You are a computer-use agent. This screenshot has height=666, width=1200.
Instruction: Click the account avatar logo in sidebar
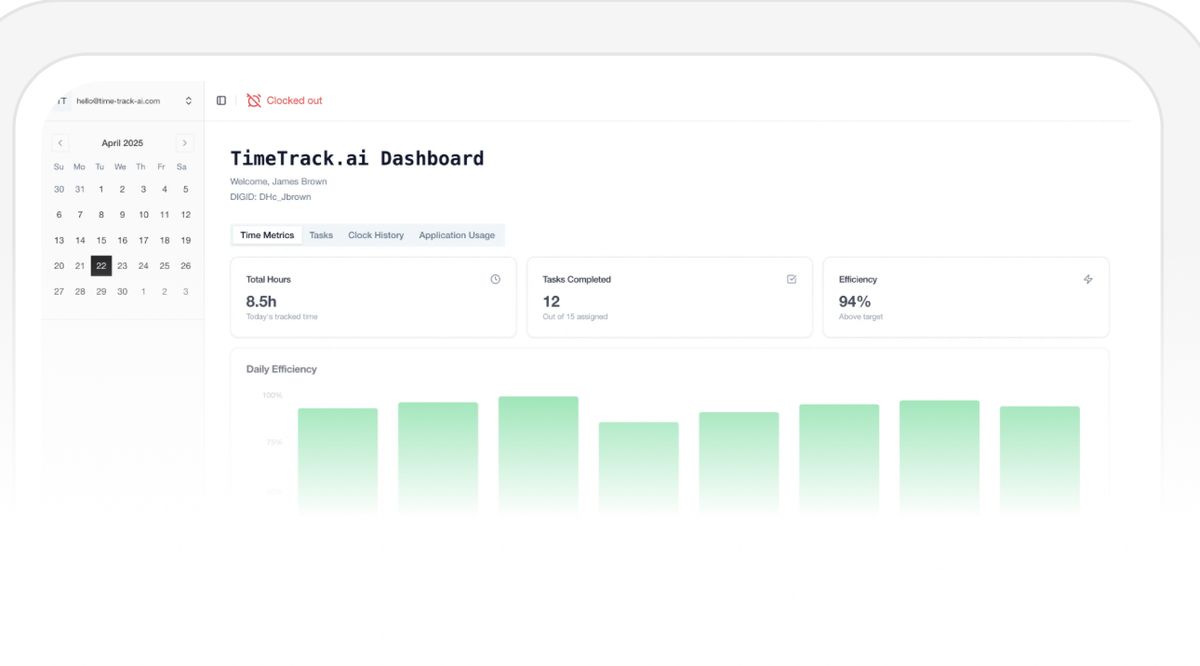[62, 101]
